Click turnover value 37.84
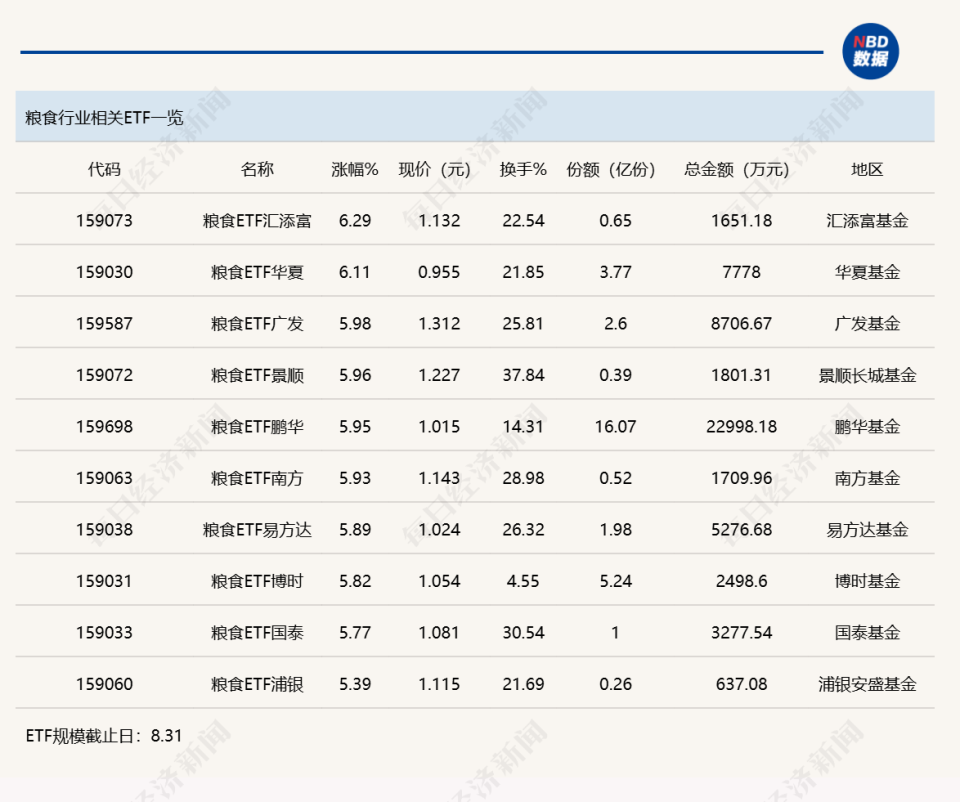Viewport: 960px width, 802px height. [x=523, y=375]
